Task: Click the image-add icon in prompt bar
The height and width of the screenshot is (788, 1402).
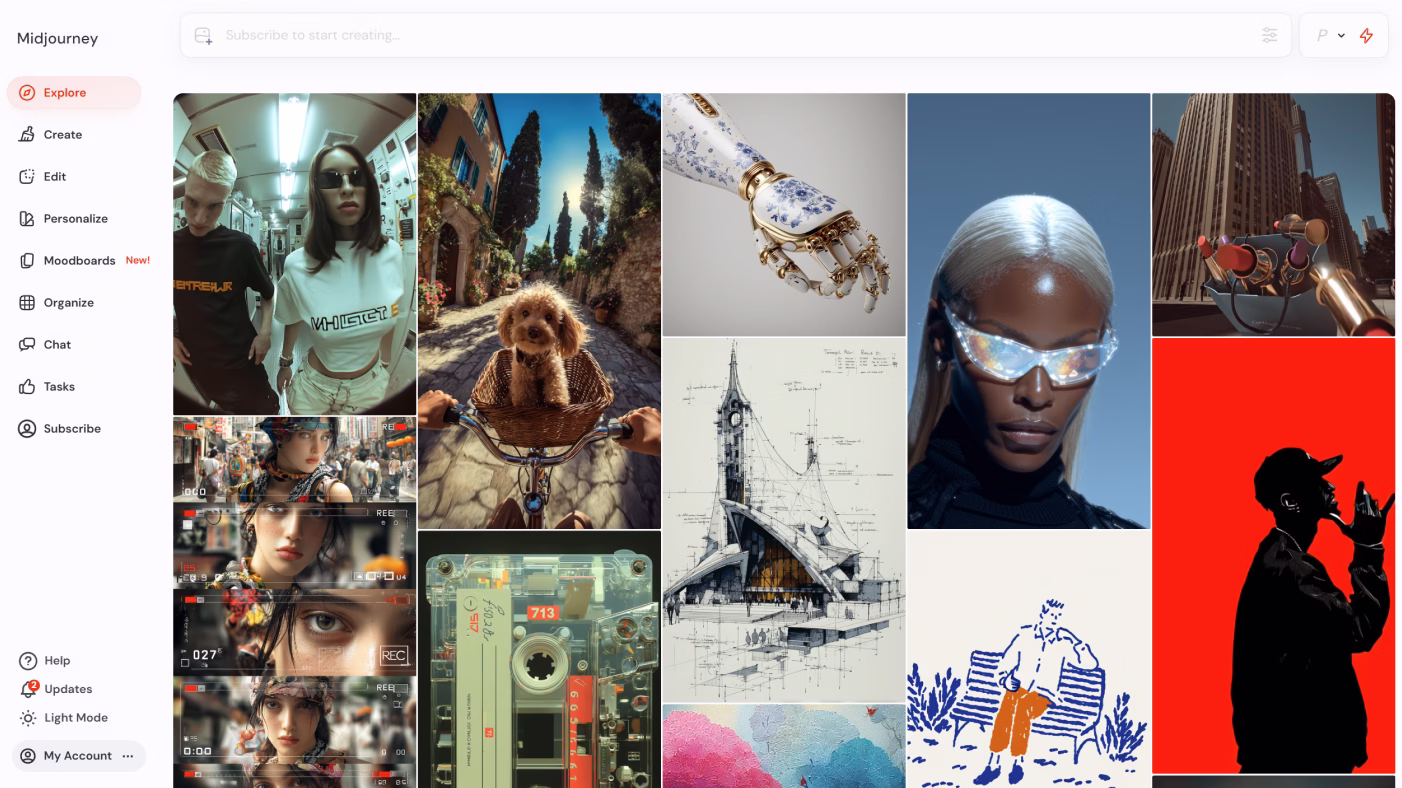Action: coord(203,36)
